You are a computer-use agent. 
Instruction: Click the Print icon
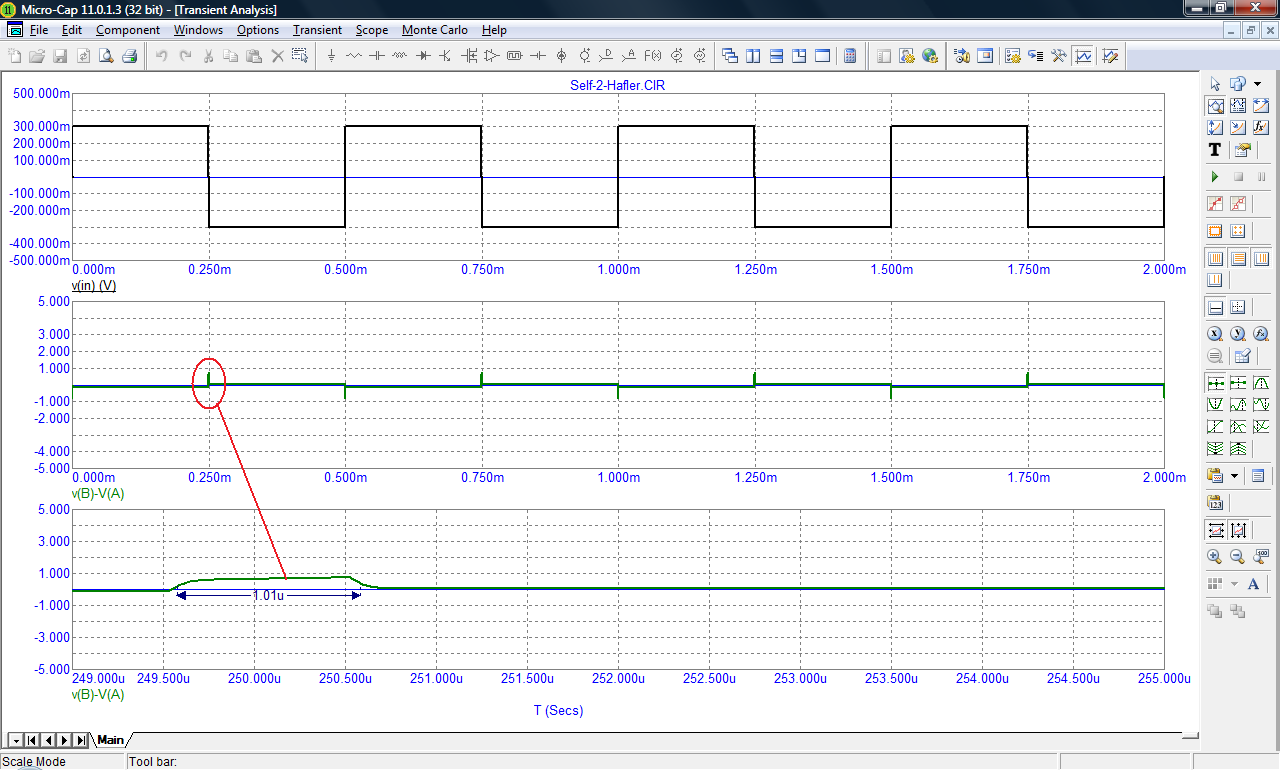click(129, 56)
